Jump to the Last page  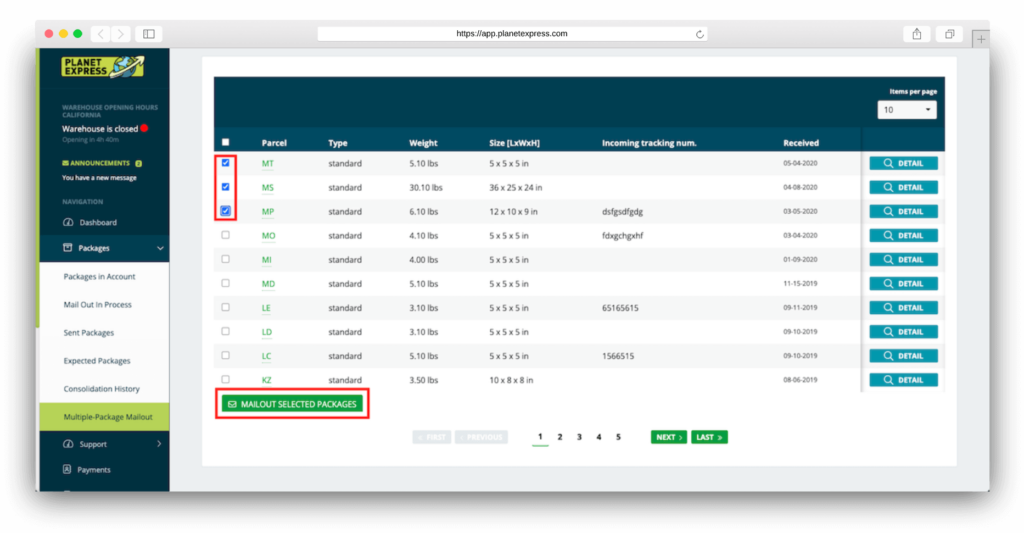709,438
